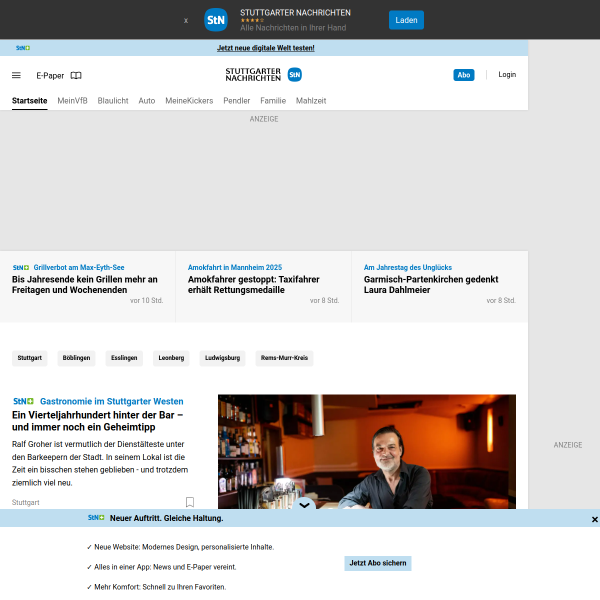Click the StN app icon in the top banner
600x600 pixels.
point(216,20)
